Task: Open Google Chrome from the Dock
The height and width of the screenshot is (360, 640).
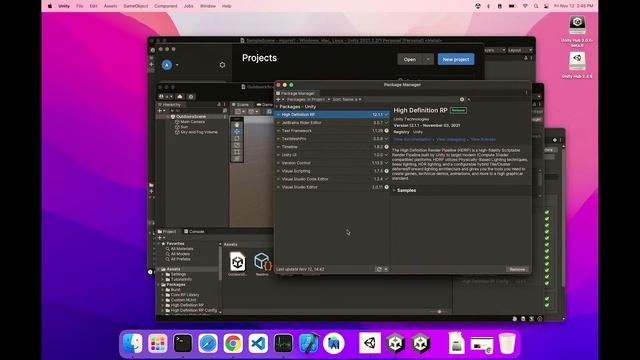Action: (233, 343)
